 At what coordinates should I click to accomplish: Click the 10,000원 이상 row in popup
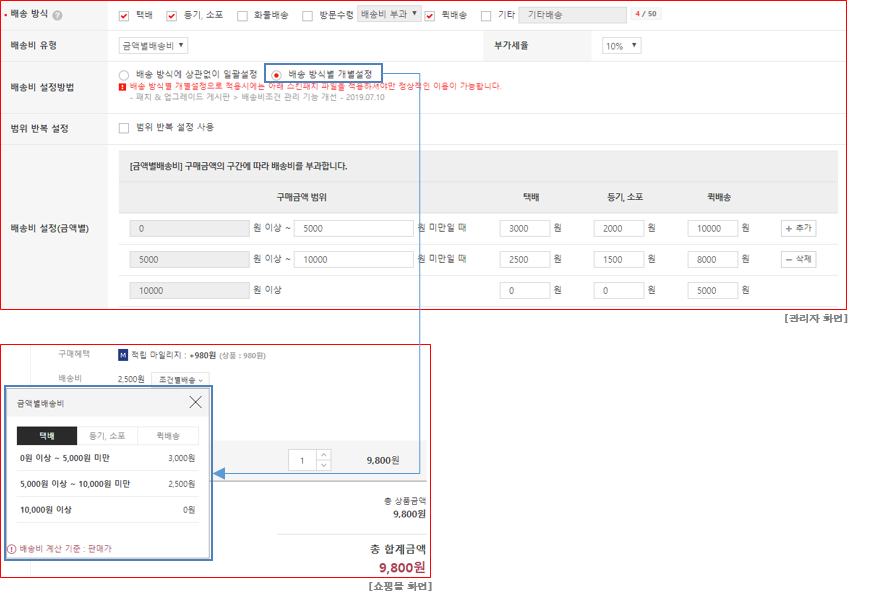(x=107, y=510)
